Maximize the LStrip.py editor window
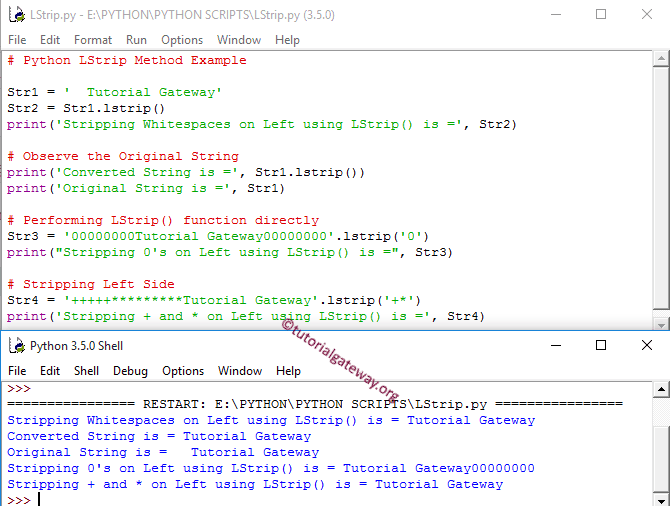The width and height of the screenshot is (670, 506). [601, 15]
